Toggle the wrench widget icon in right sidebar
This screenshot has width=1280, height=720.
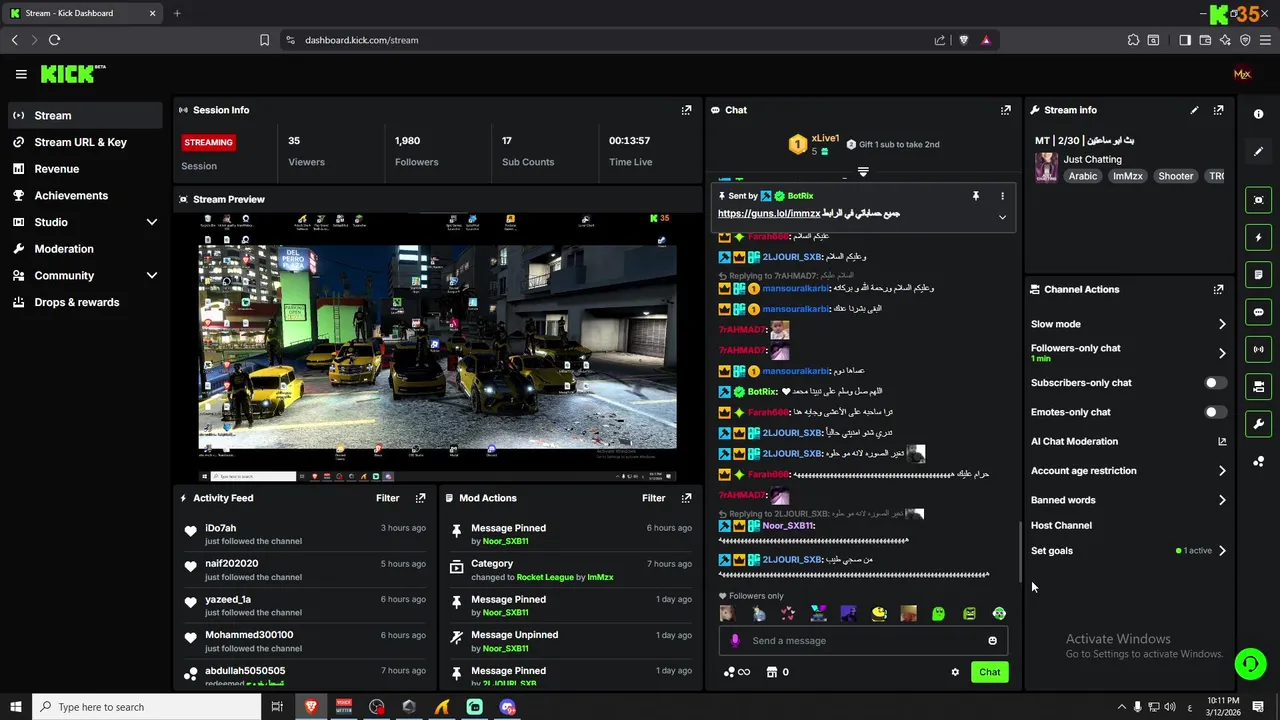coord(1259,423)
